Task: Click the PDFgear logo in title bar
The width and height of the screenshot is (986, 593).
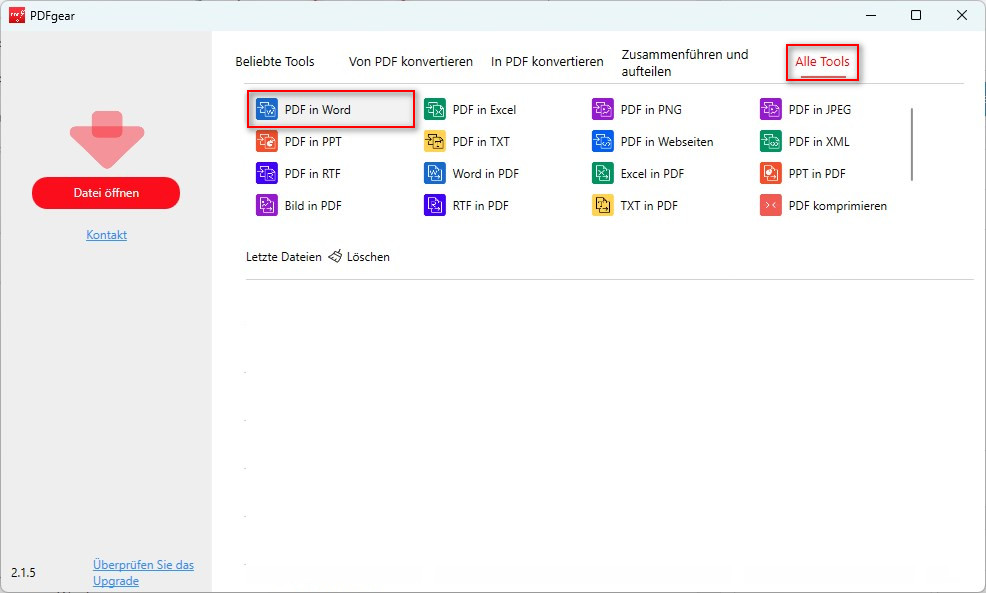Action: [17, 15]
